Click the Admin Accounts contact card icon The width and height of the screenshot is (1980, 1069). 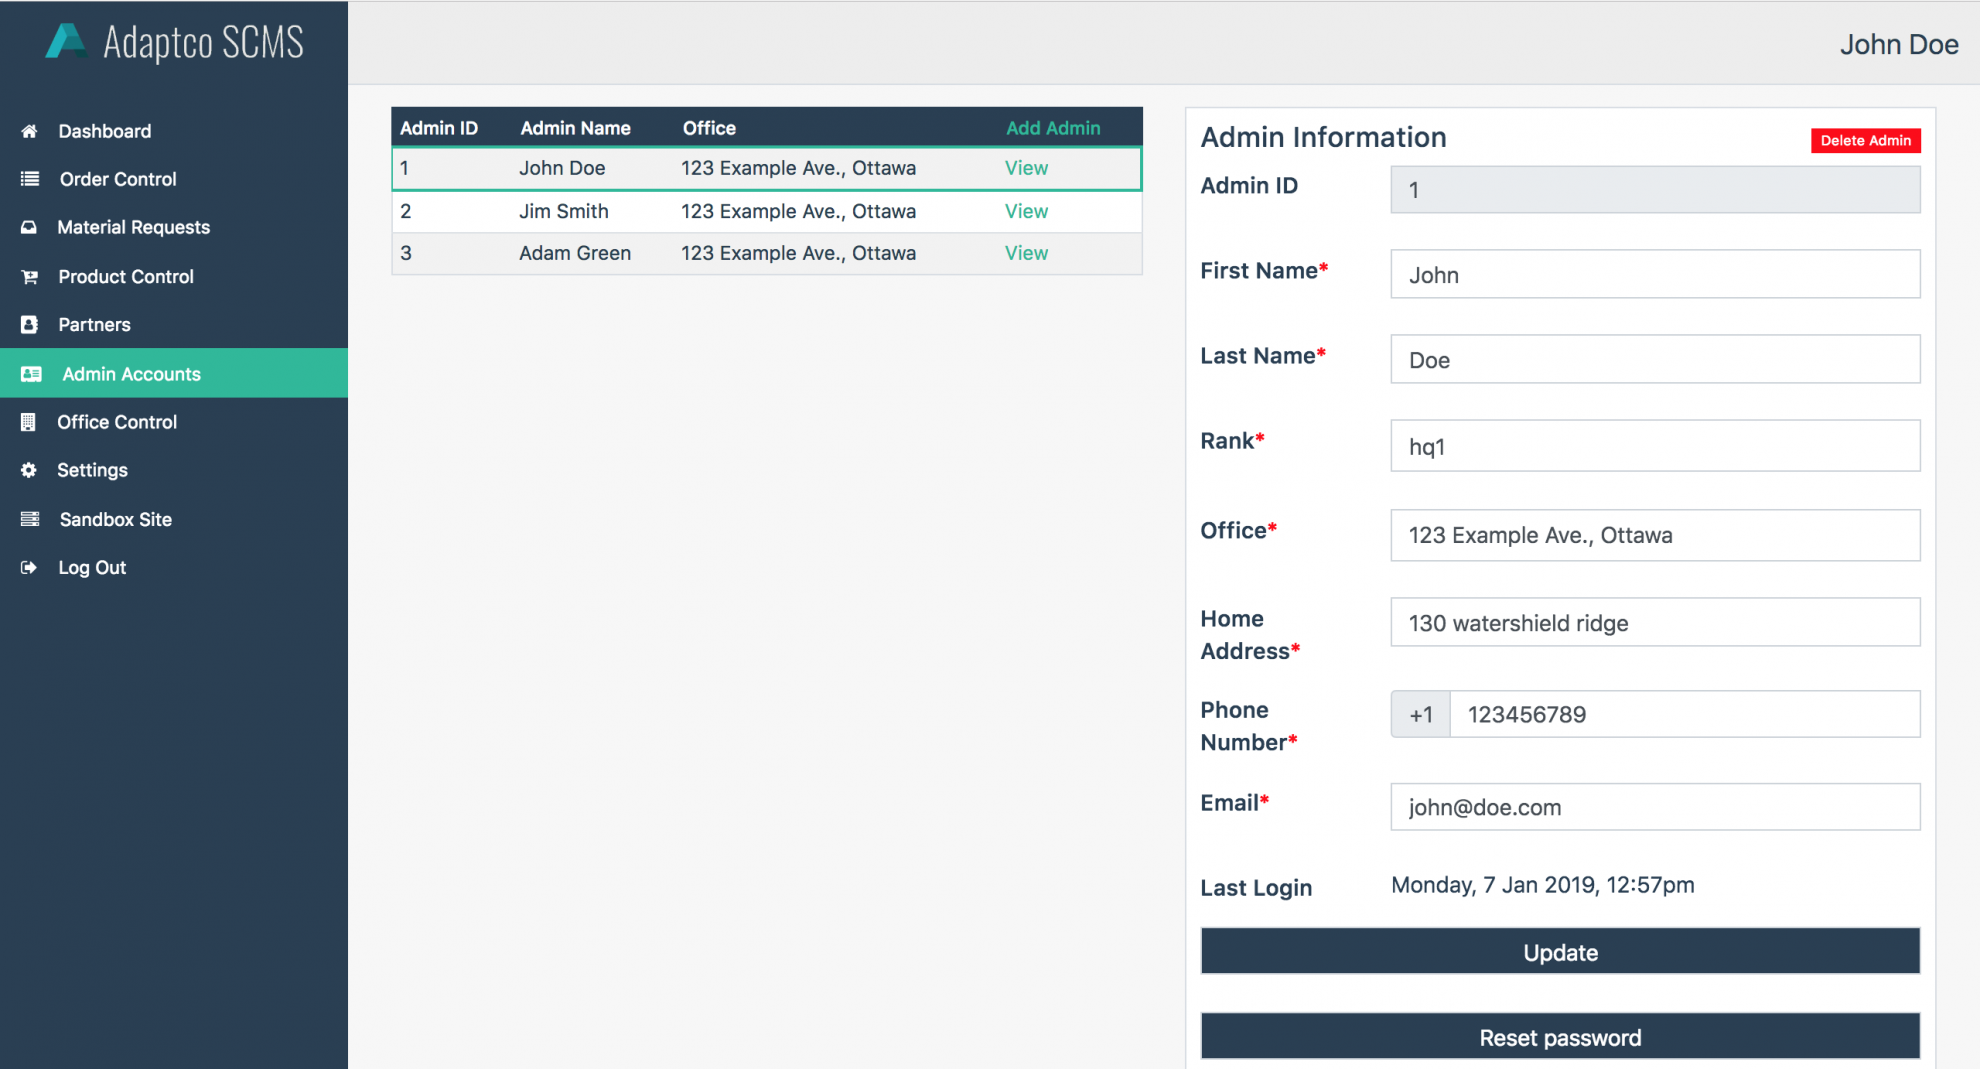point(31,373)
